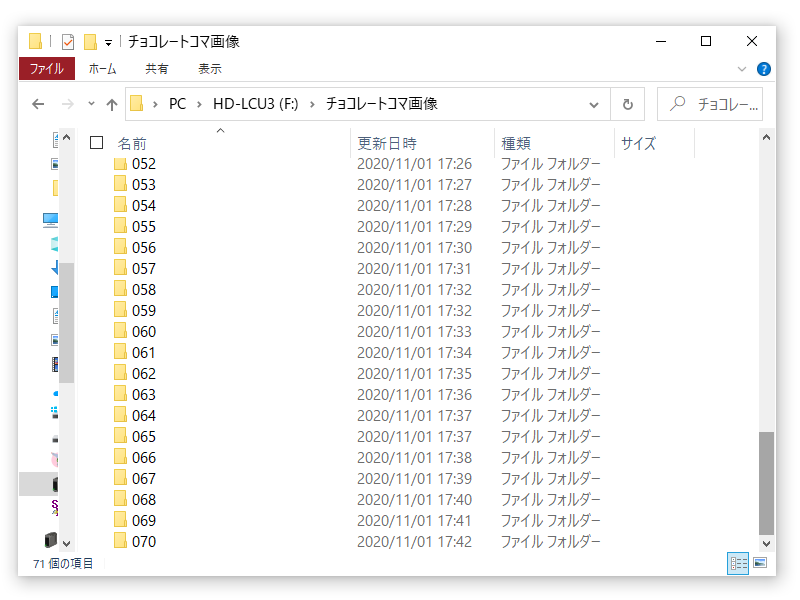Viewport: 800px width, 600px height.
Task: Toggle the select all items checkbox
Action: coord(96,143)
